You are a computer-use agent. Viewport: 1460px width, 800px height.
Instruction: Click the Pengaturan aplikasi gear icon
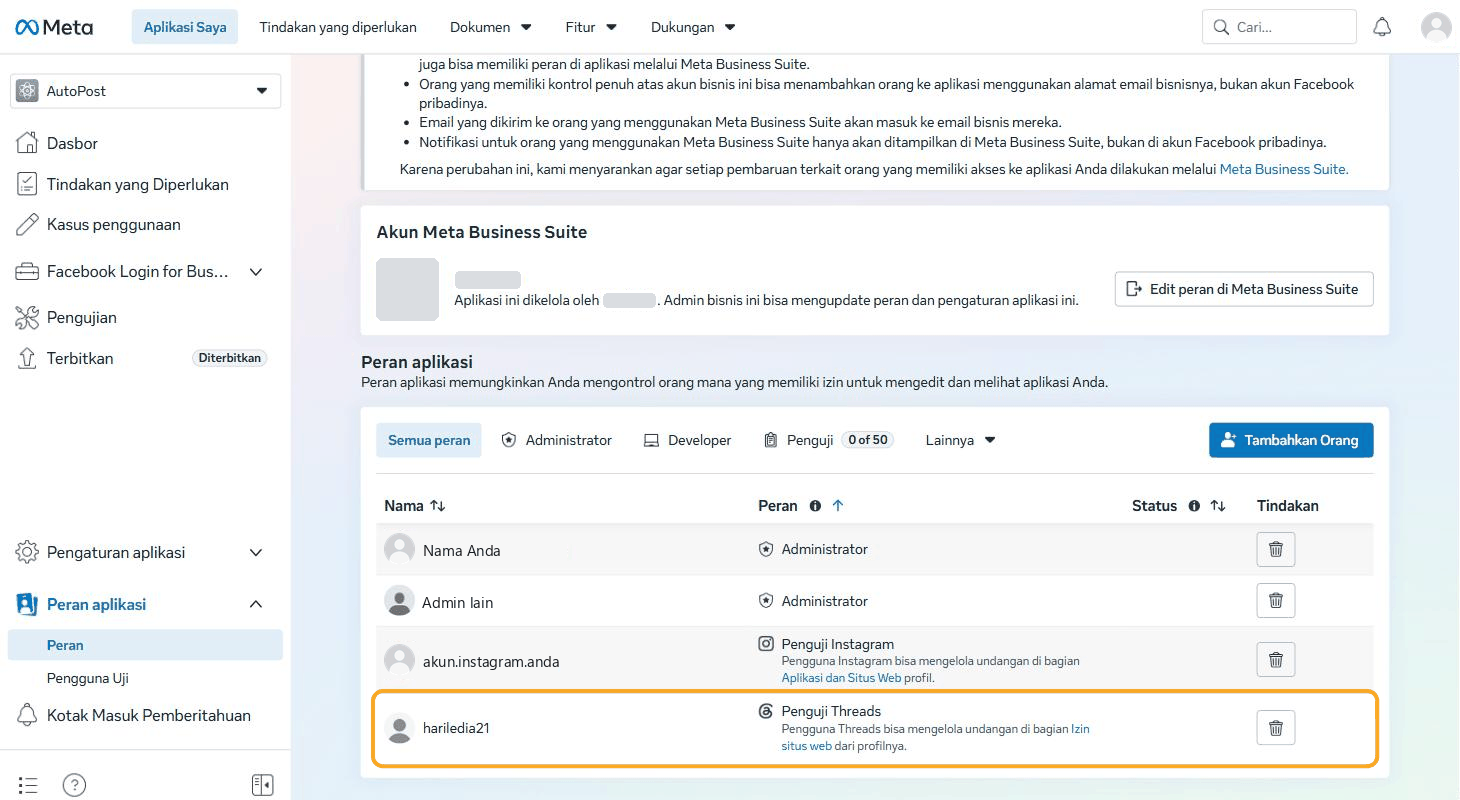pyautogui.click(x=28, y=552)
